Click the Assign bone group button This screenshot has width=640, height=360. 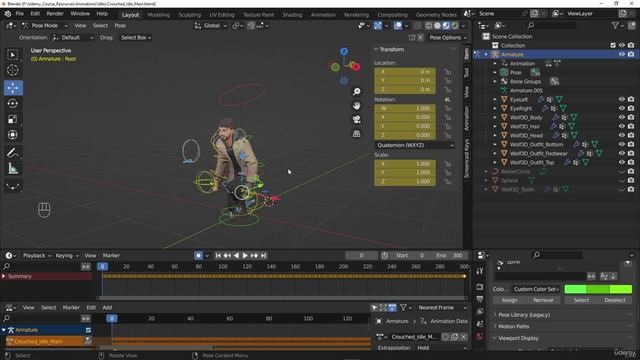pyautogui.click(x=509, y=300)
